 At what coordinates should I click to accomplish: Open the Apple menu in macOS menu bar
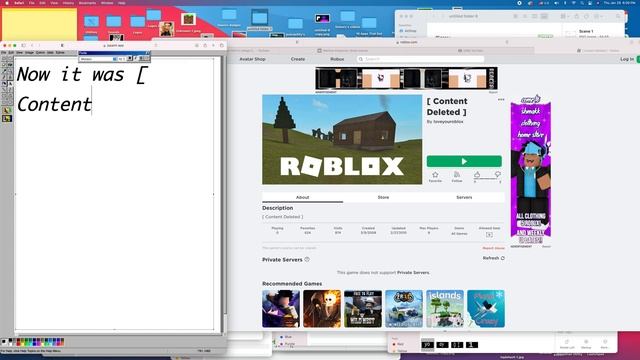7,3
